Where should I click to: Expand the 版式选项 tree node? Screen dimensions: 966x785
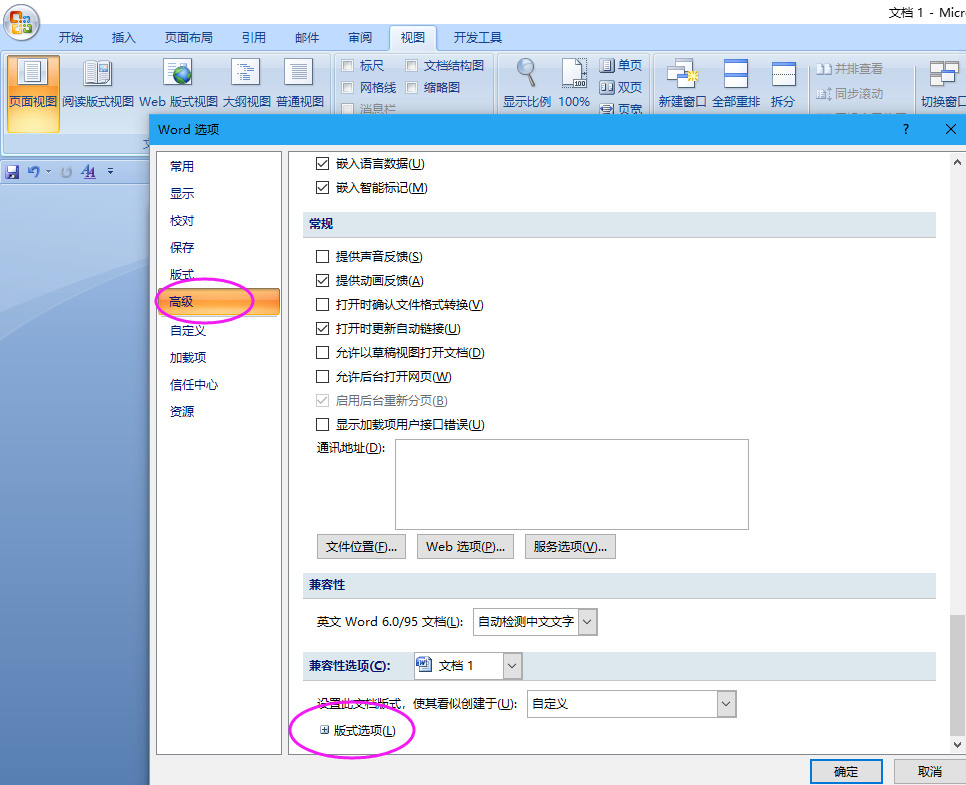324,731
